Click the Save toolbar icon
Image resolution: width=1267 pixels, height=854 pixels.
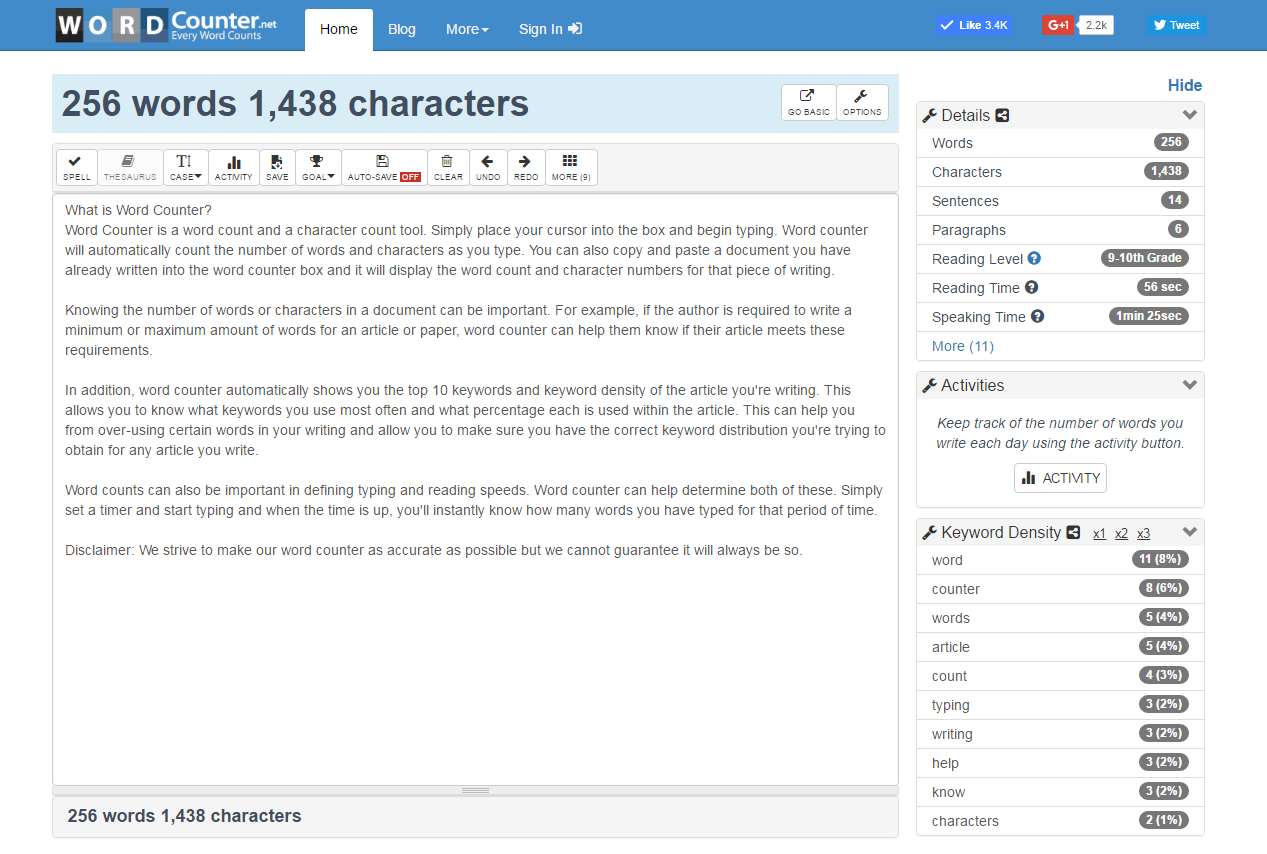[x=277, y=167]
